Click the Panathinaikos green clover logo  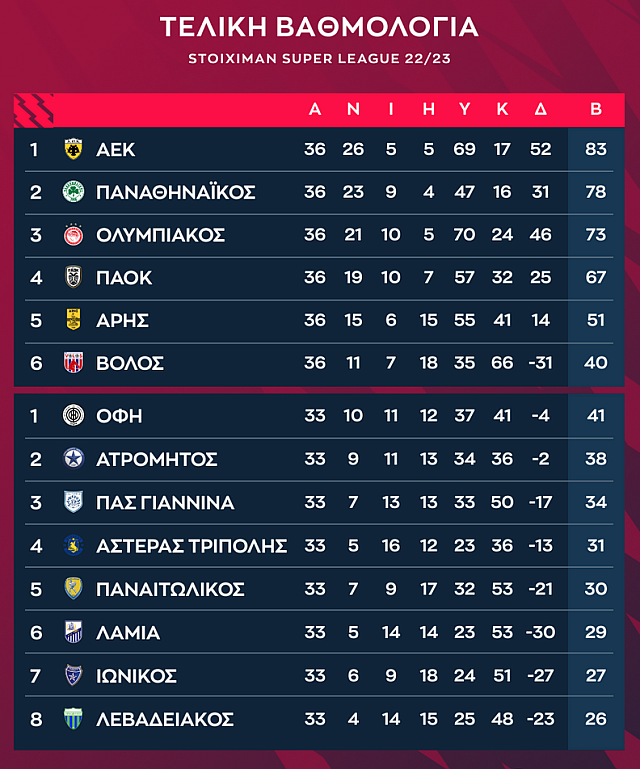click(73, 192)
